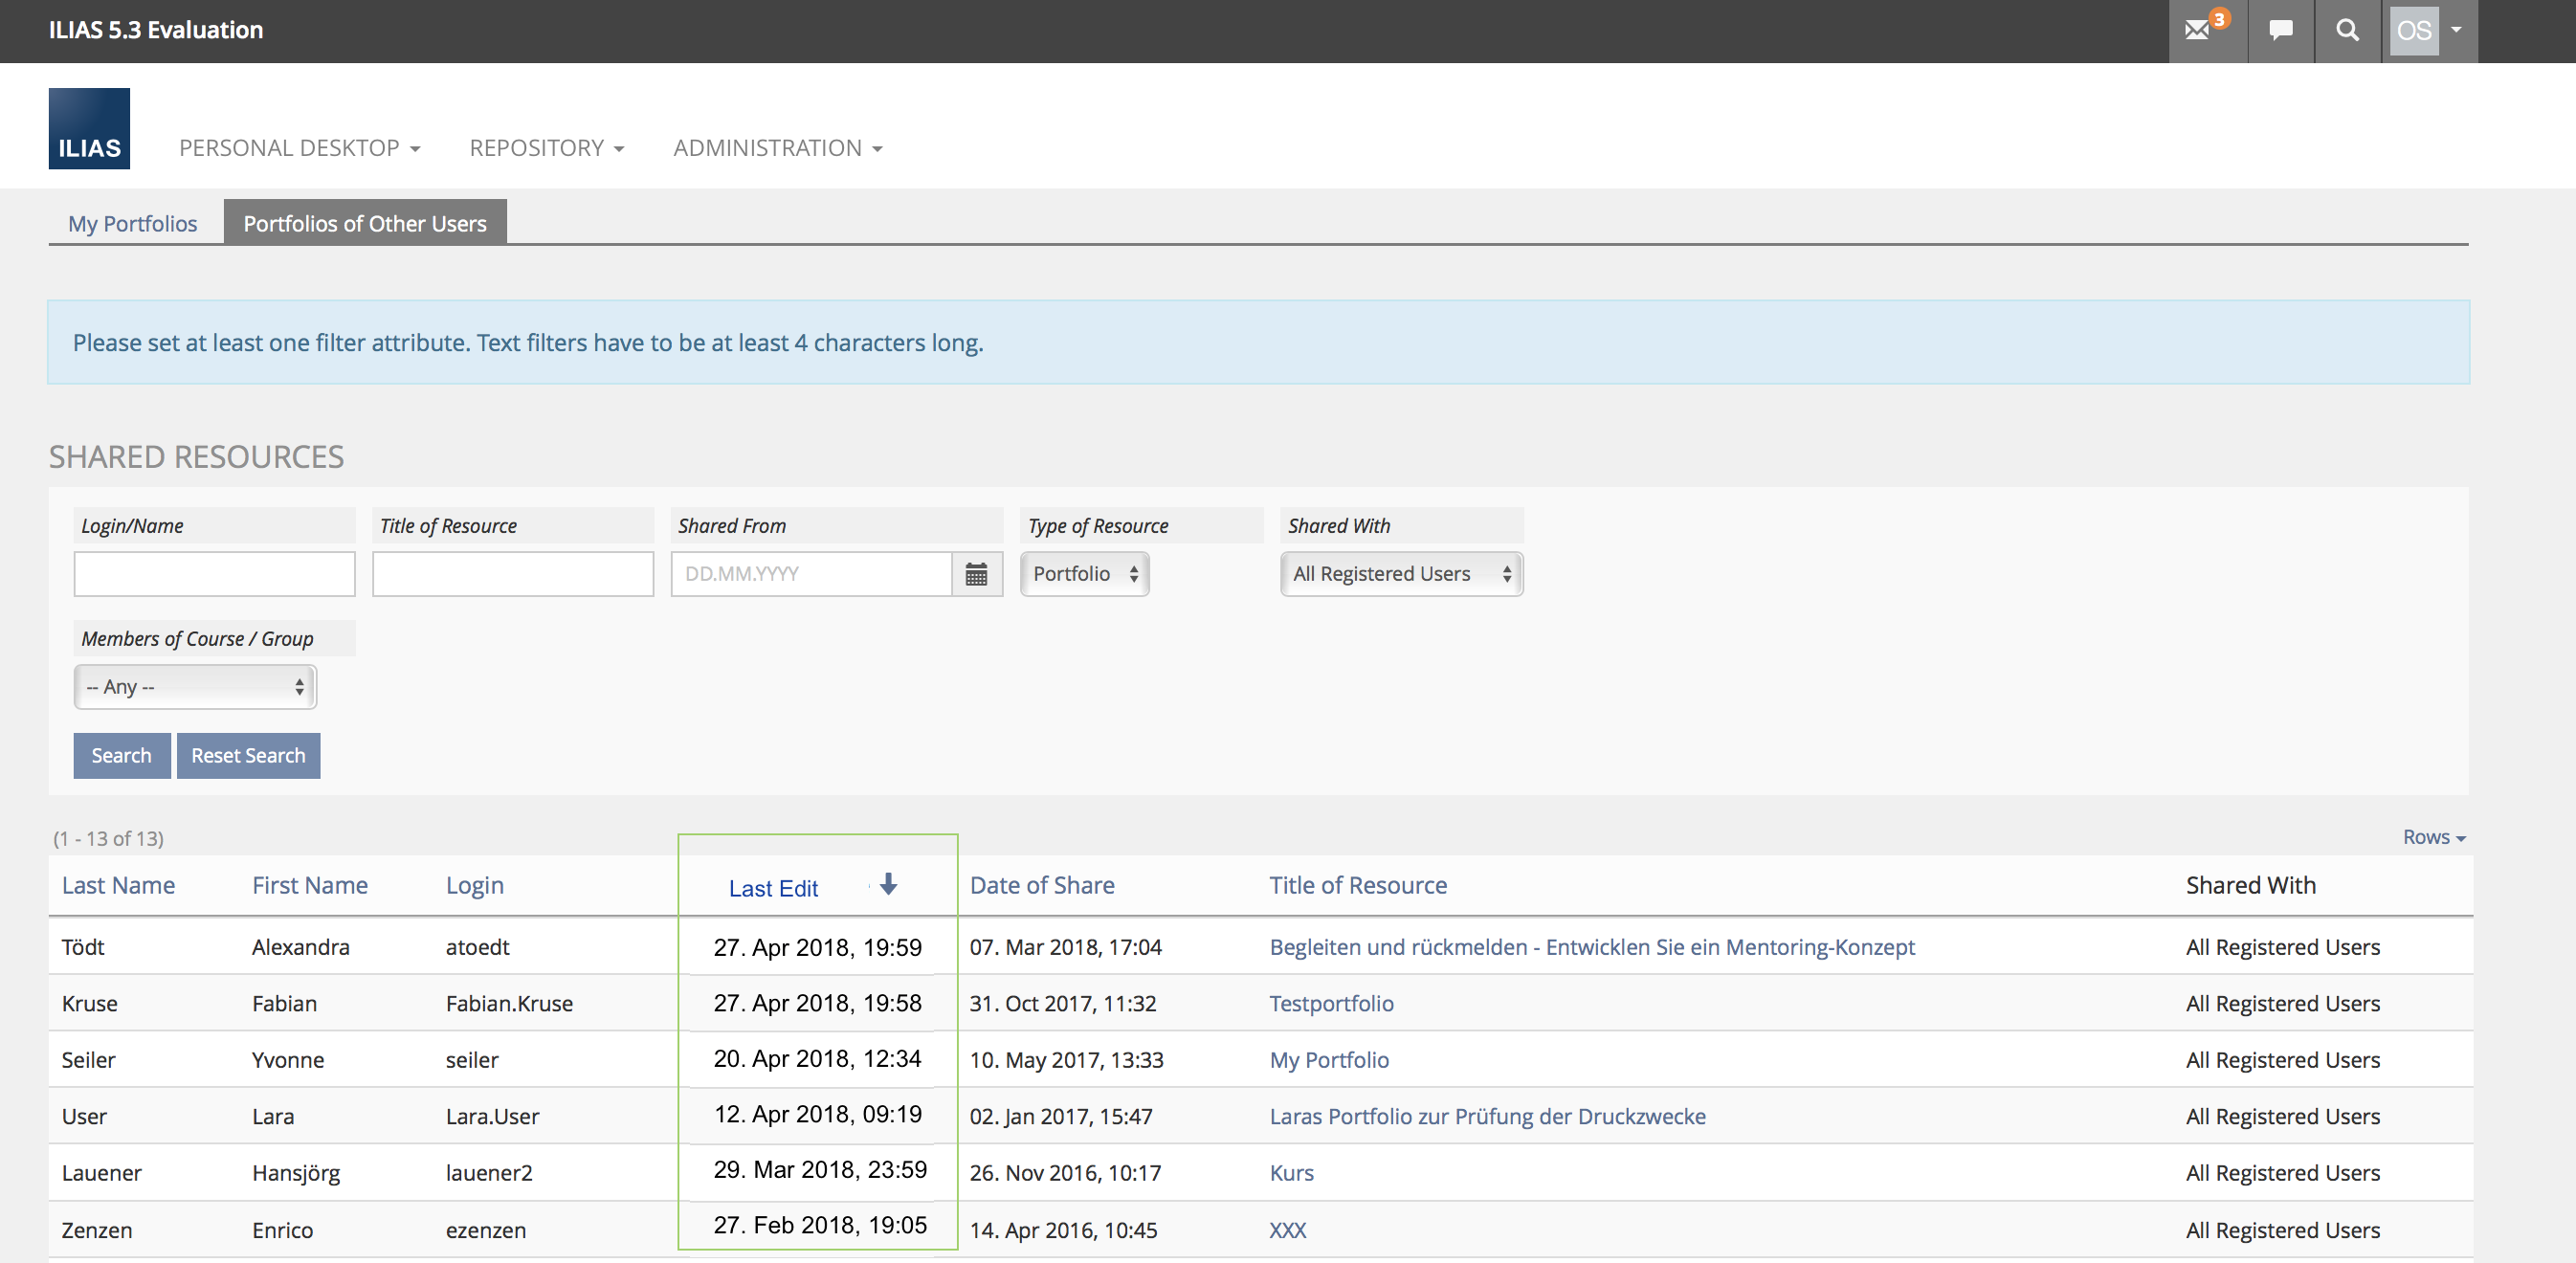Open the Shared From calendar picker

click(976, 574)
